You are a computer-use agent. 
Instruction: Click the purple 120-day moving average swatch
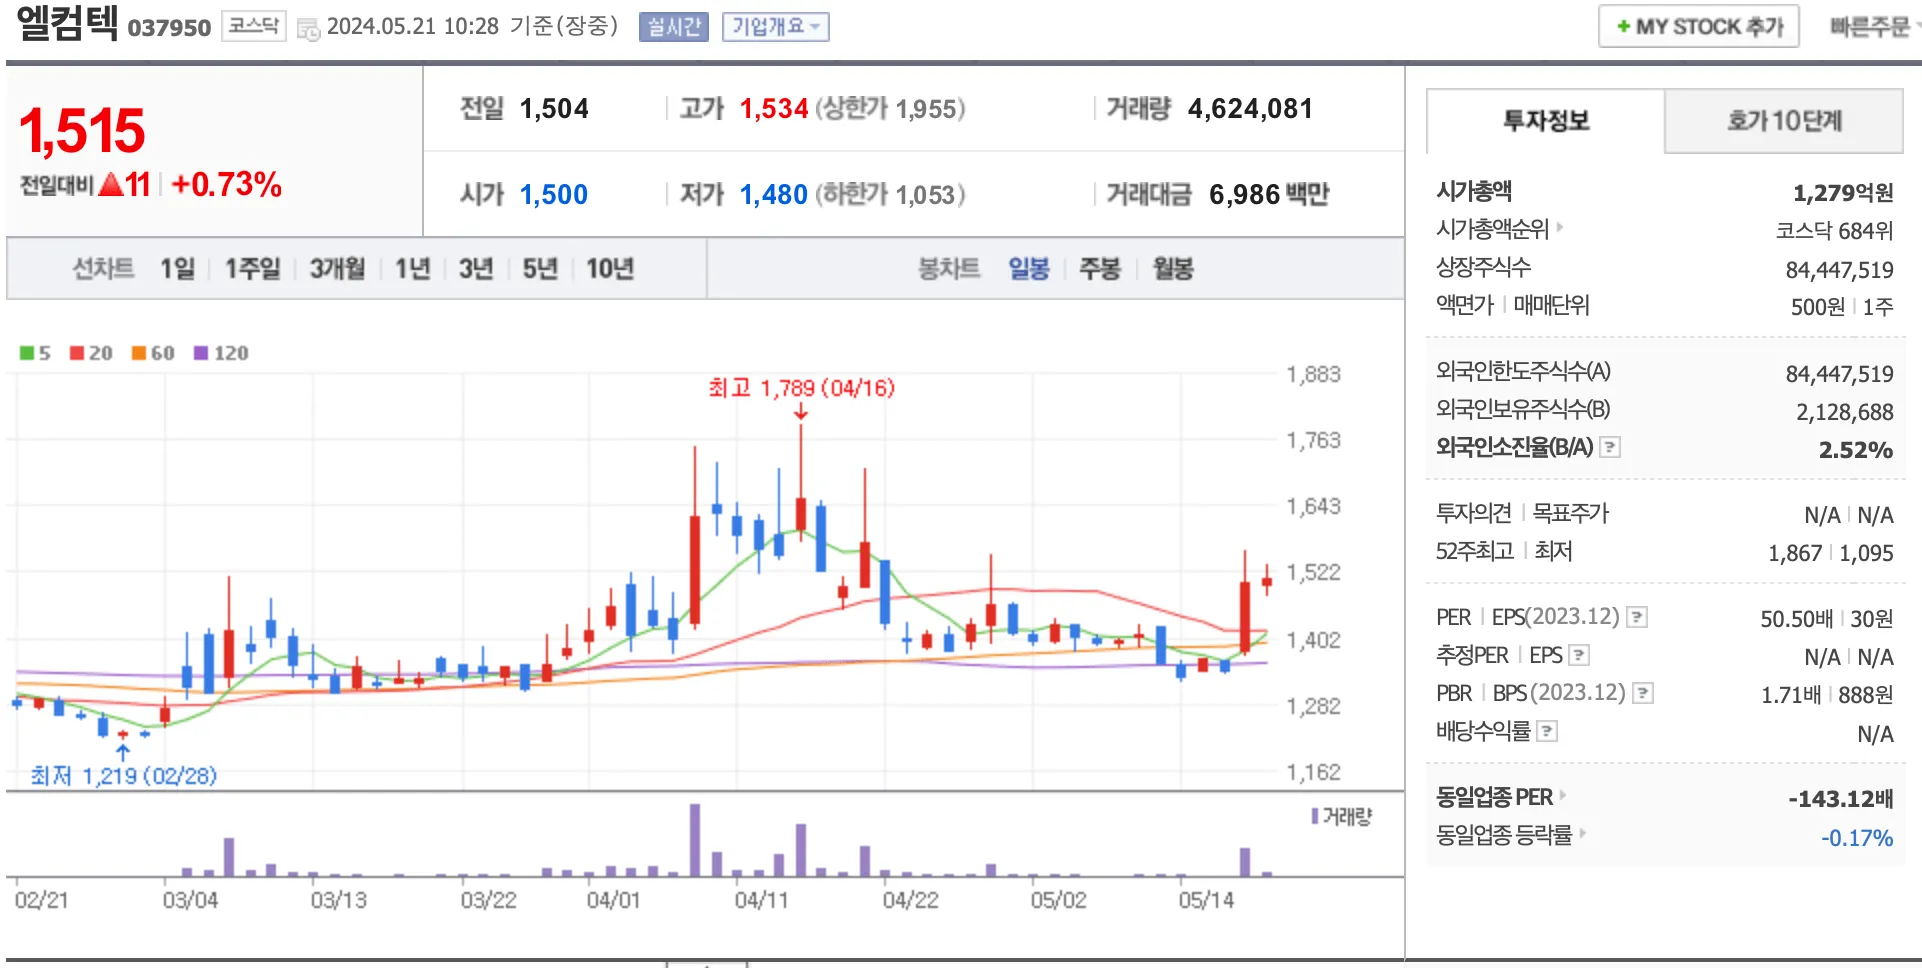coord(201,353)
